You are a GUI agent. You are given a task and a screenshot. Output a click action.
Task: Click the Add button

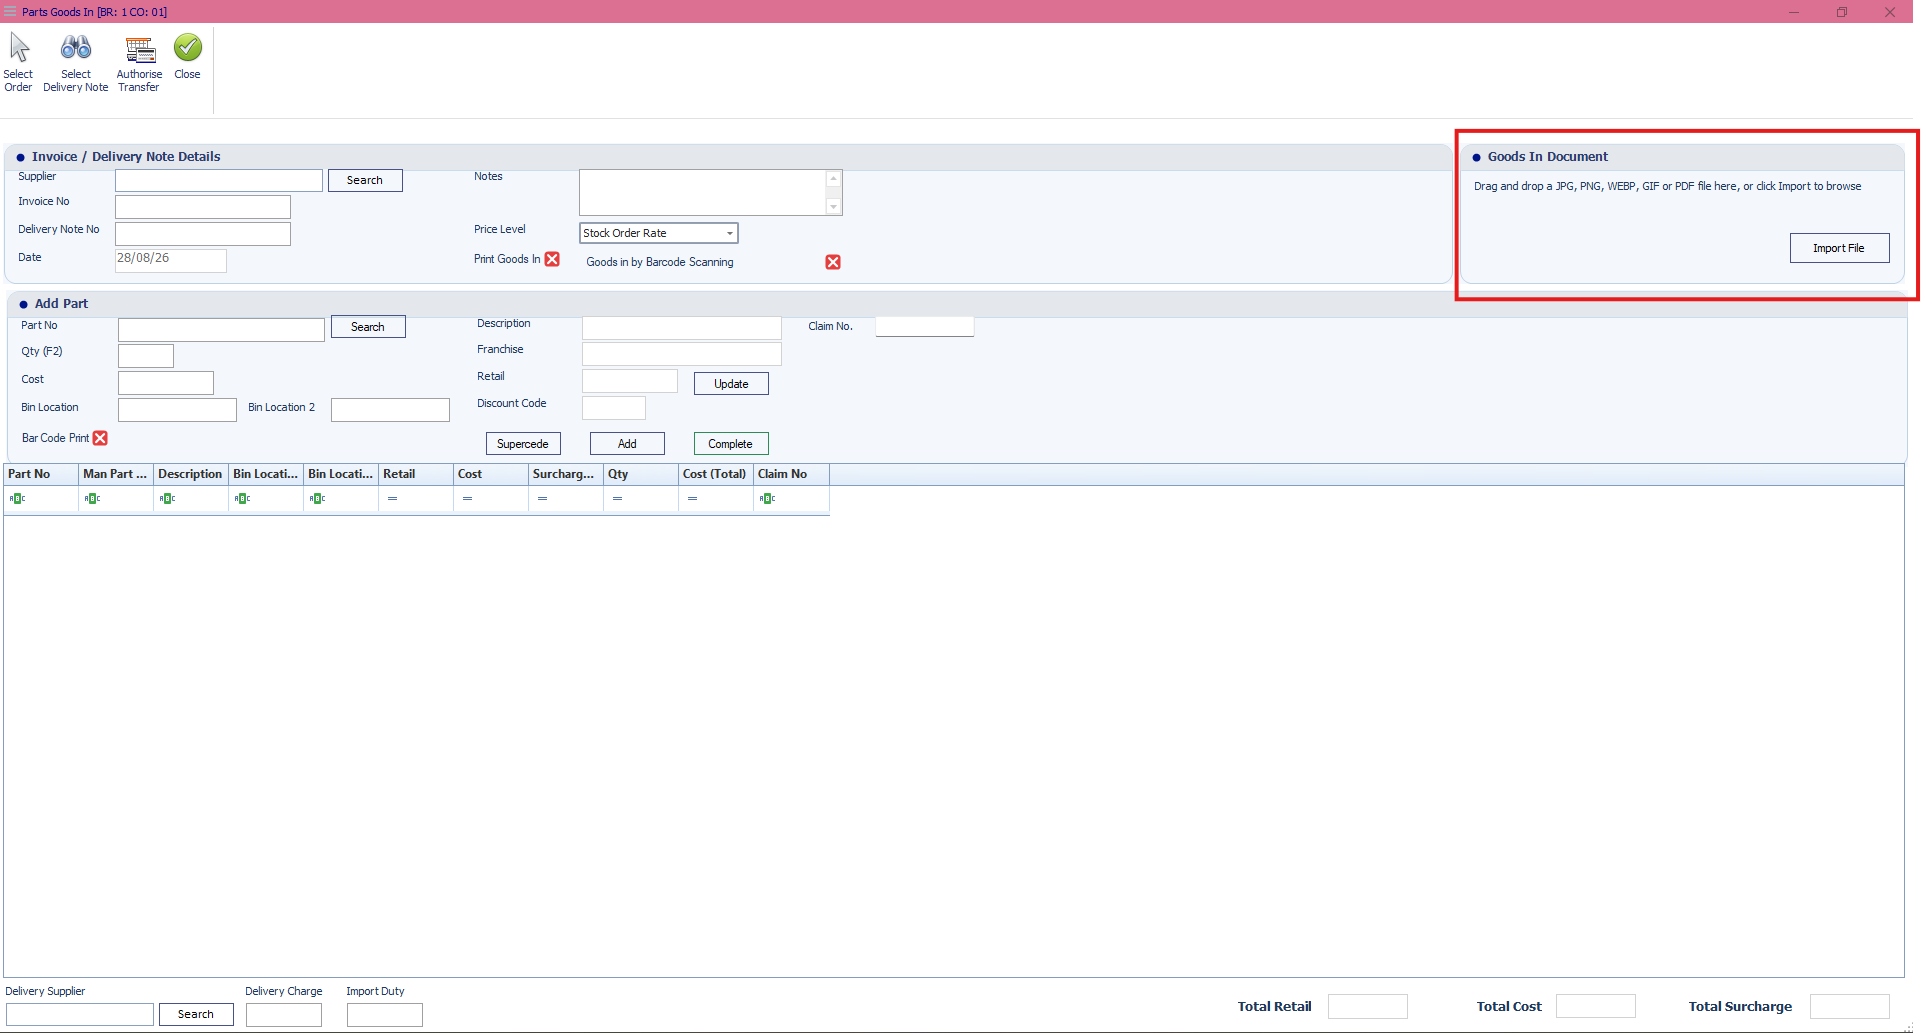(x=627, y=444)
